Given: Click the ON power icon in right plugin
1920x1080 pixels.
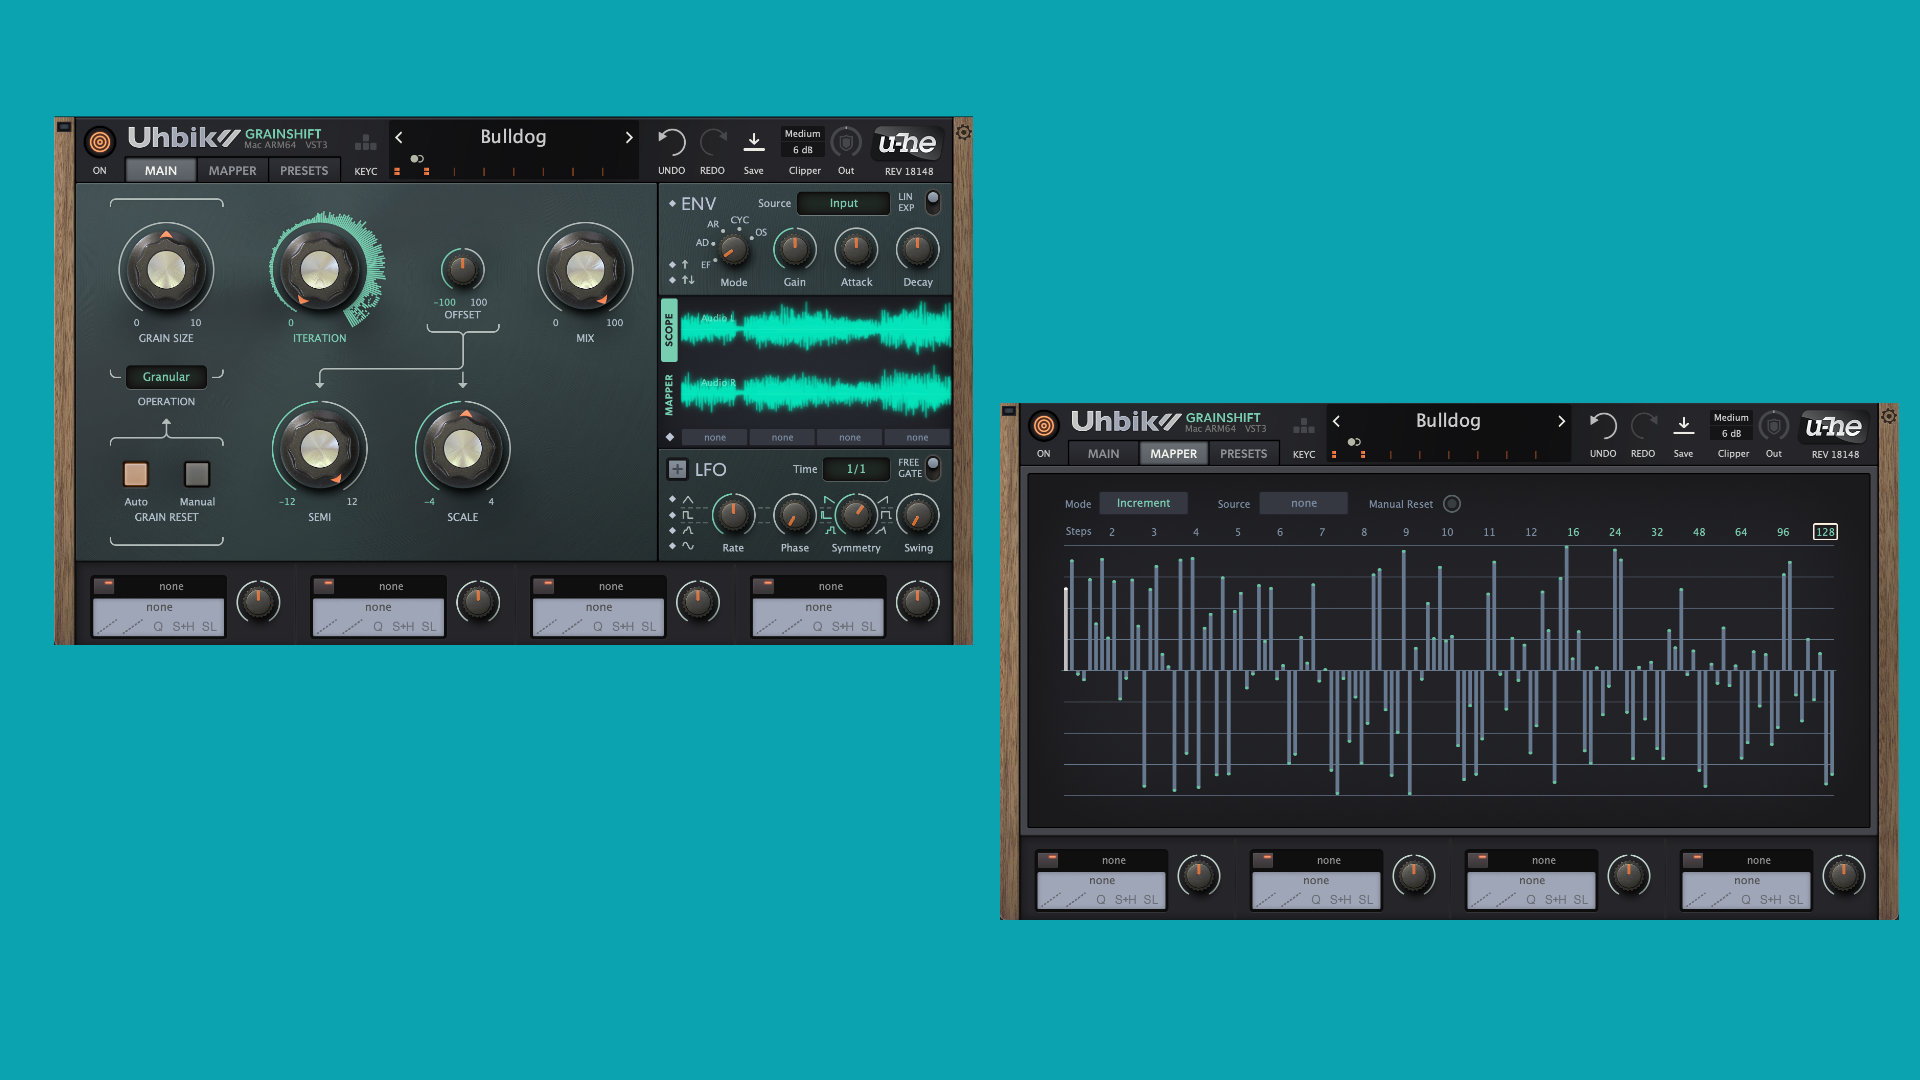Looking at the screenshot, I should pos(1043,426).
